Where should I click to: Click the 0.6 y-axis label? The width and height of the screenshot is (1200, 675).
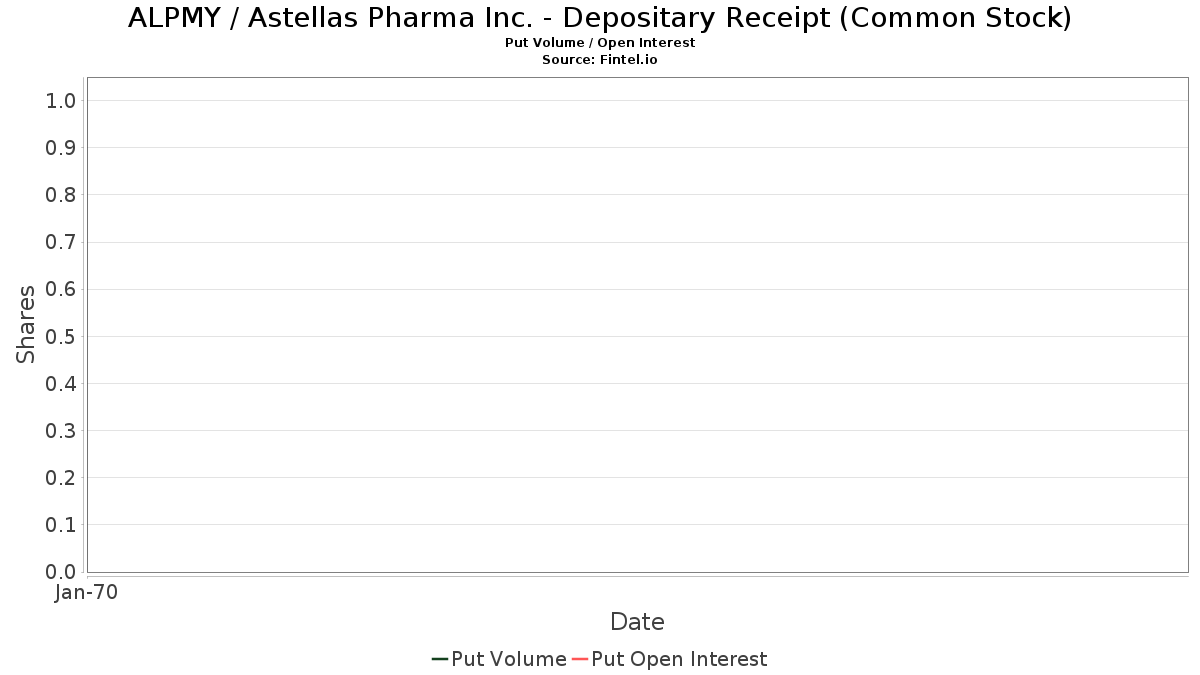(x=61, y=289)
